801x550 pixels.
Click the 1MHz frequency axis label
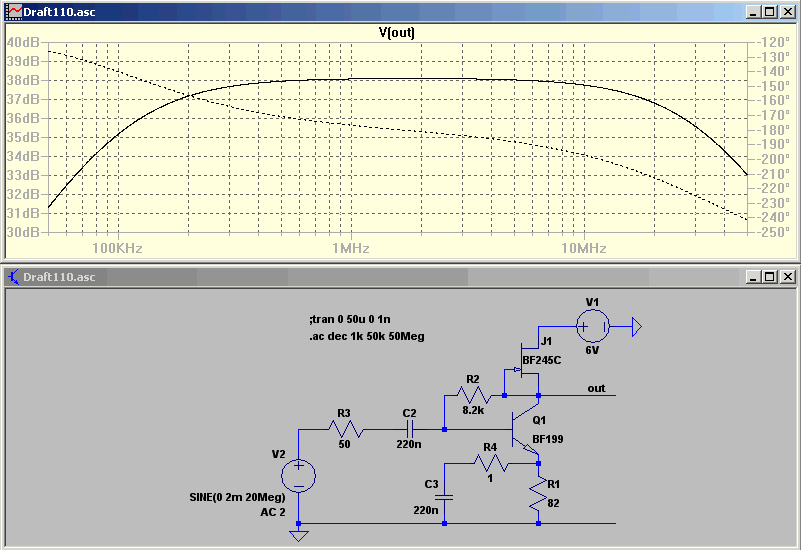coord(350,248)
